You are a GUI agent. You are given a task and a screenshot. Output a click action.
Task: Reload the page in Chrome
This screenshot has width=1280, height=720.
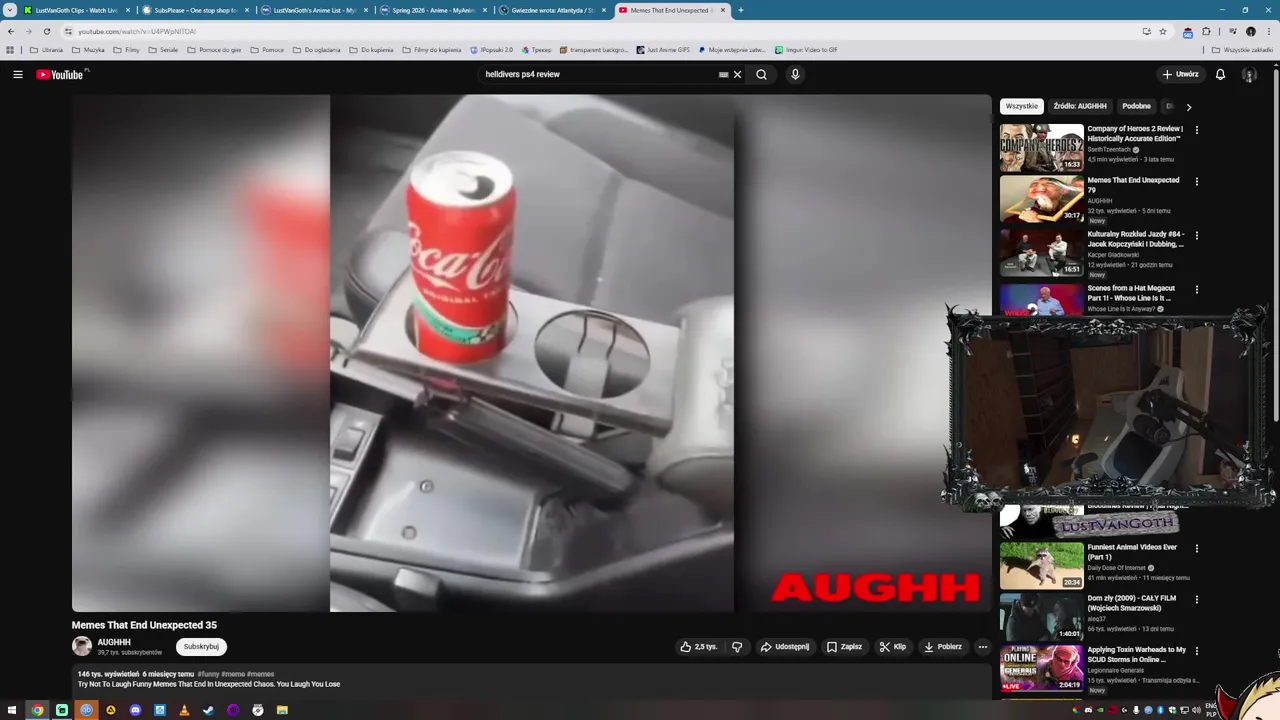click(x=46, y=31)
